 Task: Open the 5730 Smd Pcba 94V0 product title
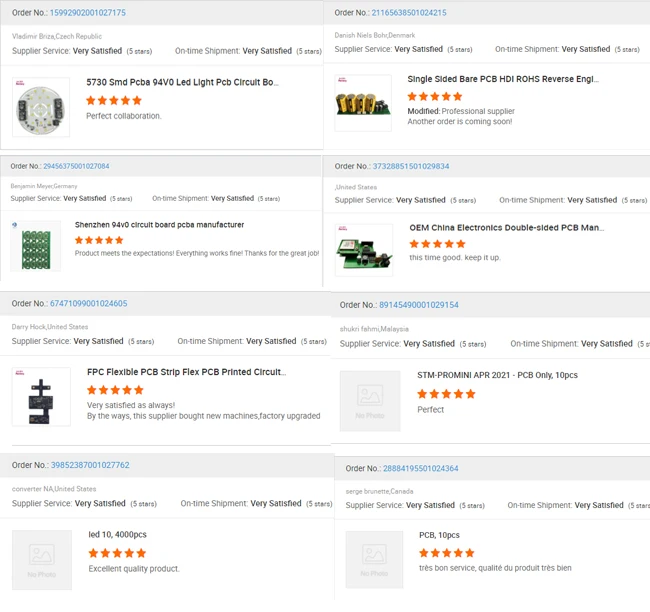(182, 82)
